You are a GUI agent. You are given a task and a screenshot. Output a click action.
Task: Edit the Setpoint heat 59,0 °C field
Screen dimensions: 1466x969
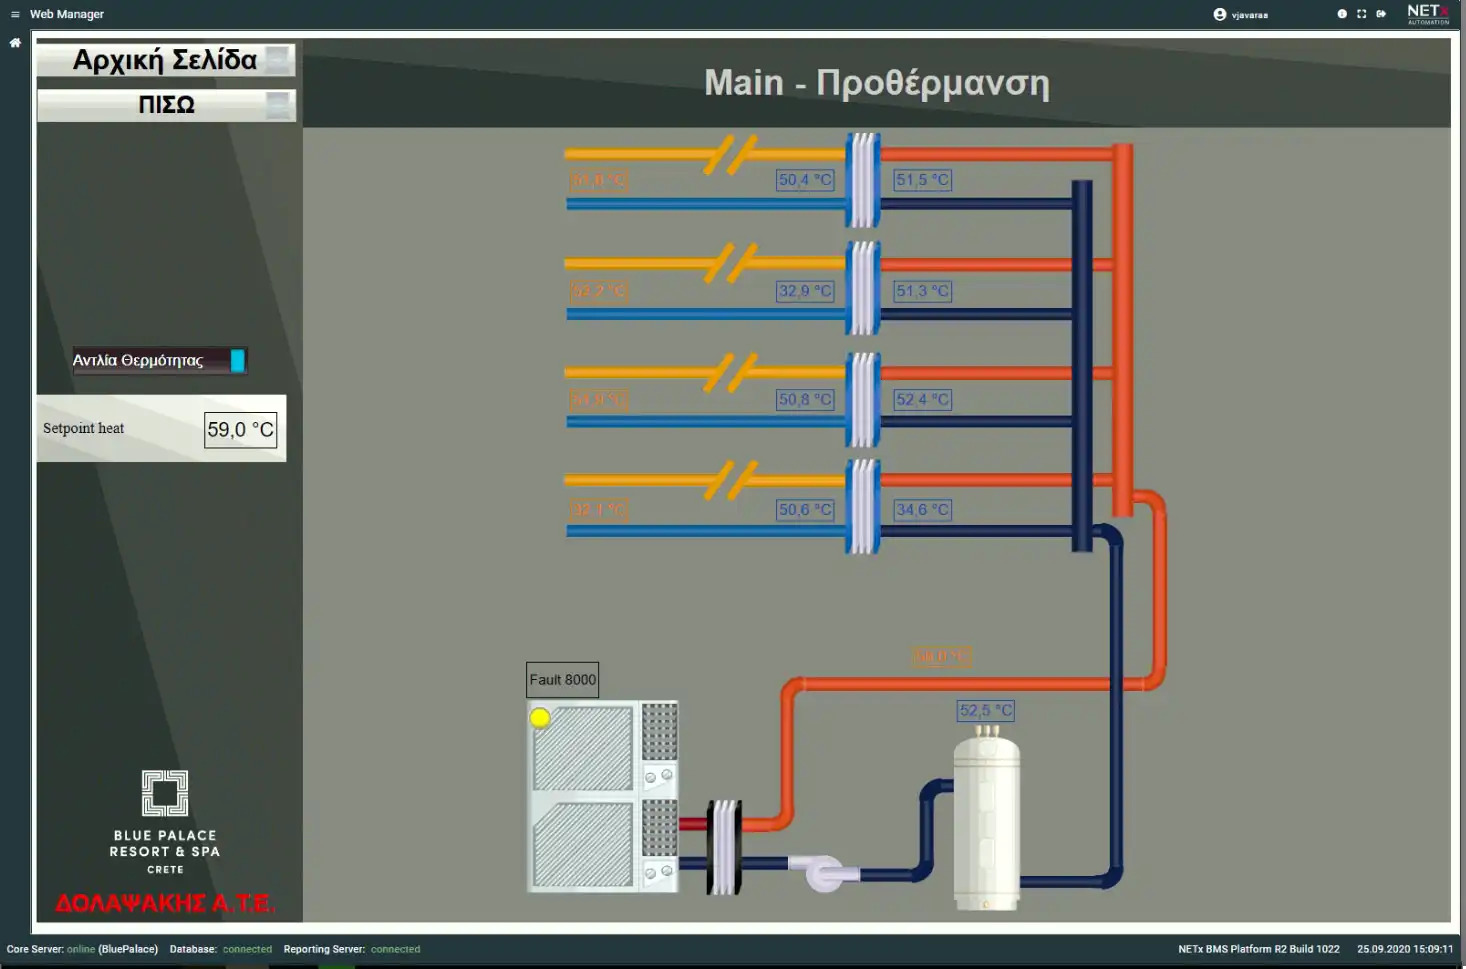coord(240,430)
